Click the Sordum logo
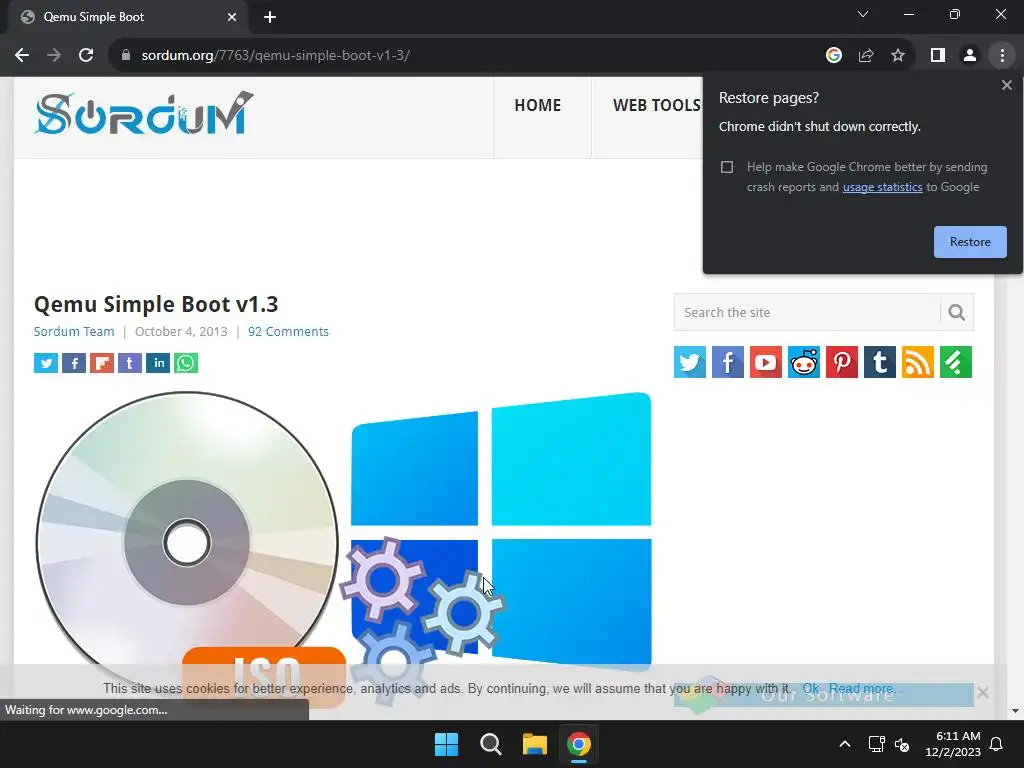1024x768 pixels. click(144, 114)
